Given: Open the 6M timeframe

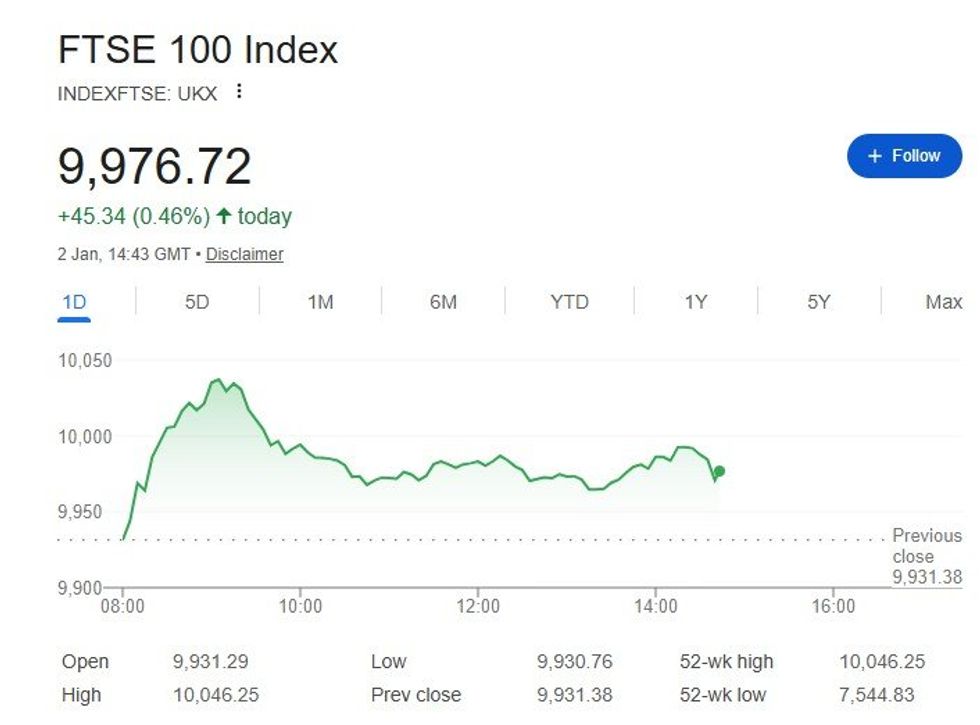Looking at the screenshot, I should coord(443,301).
